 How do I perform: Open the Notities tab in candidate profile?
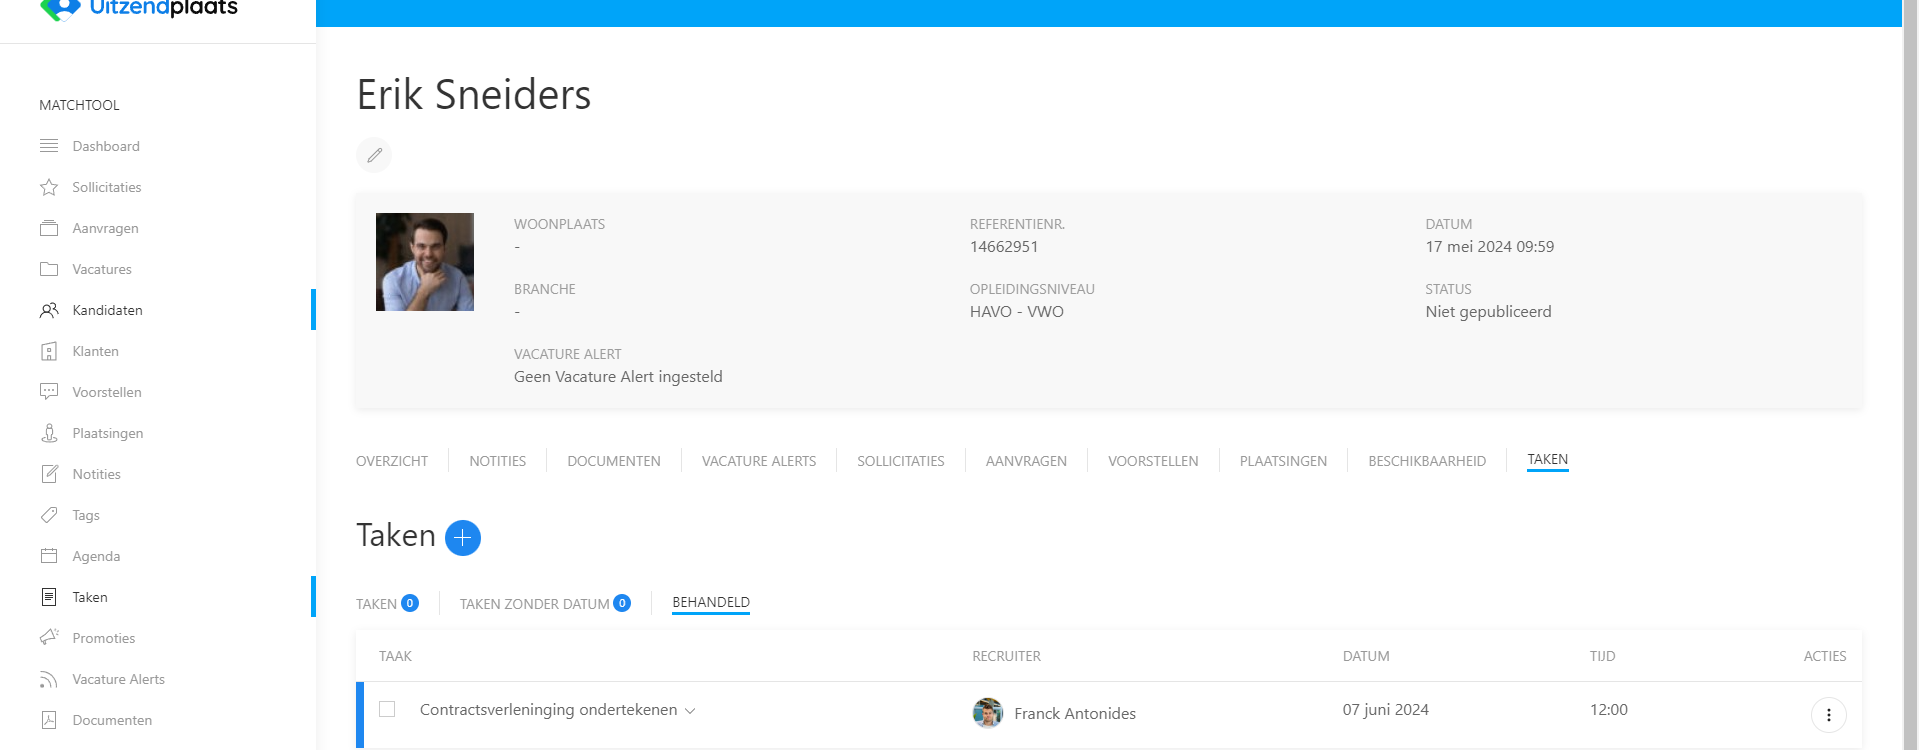(x=497, y=461)
